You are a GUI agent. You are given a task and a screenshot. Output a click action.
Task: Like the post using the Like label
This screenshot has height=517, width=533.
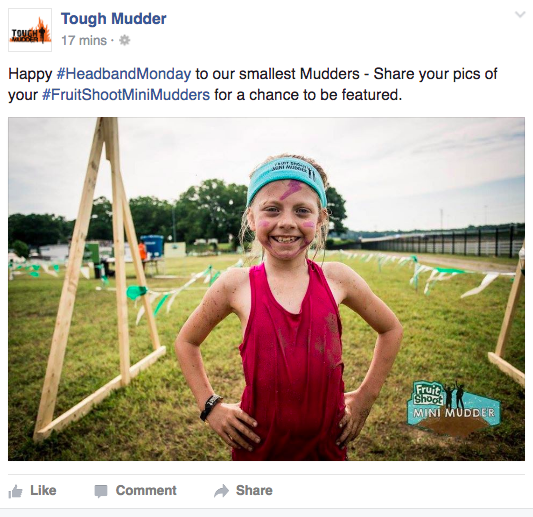(x=43, y=490)
